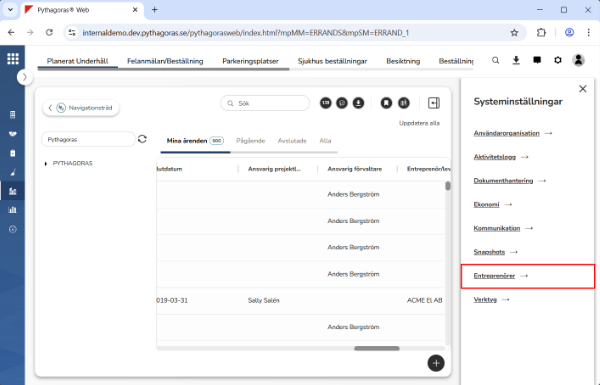
Task: Click the Sally Selén cell
Action: (264, 300)
